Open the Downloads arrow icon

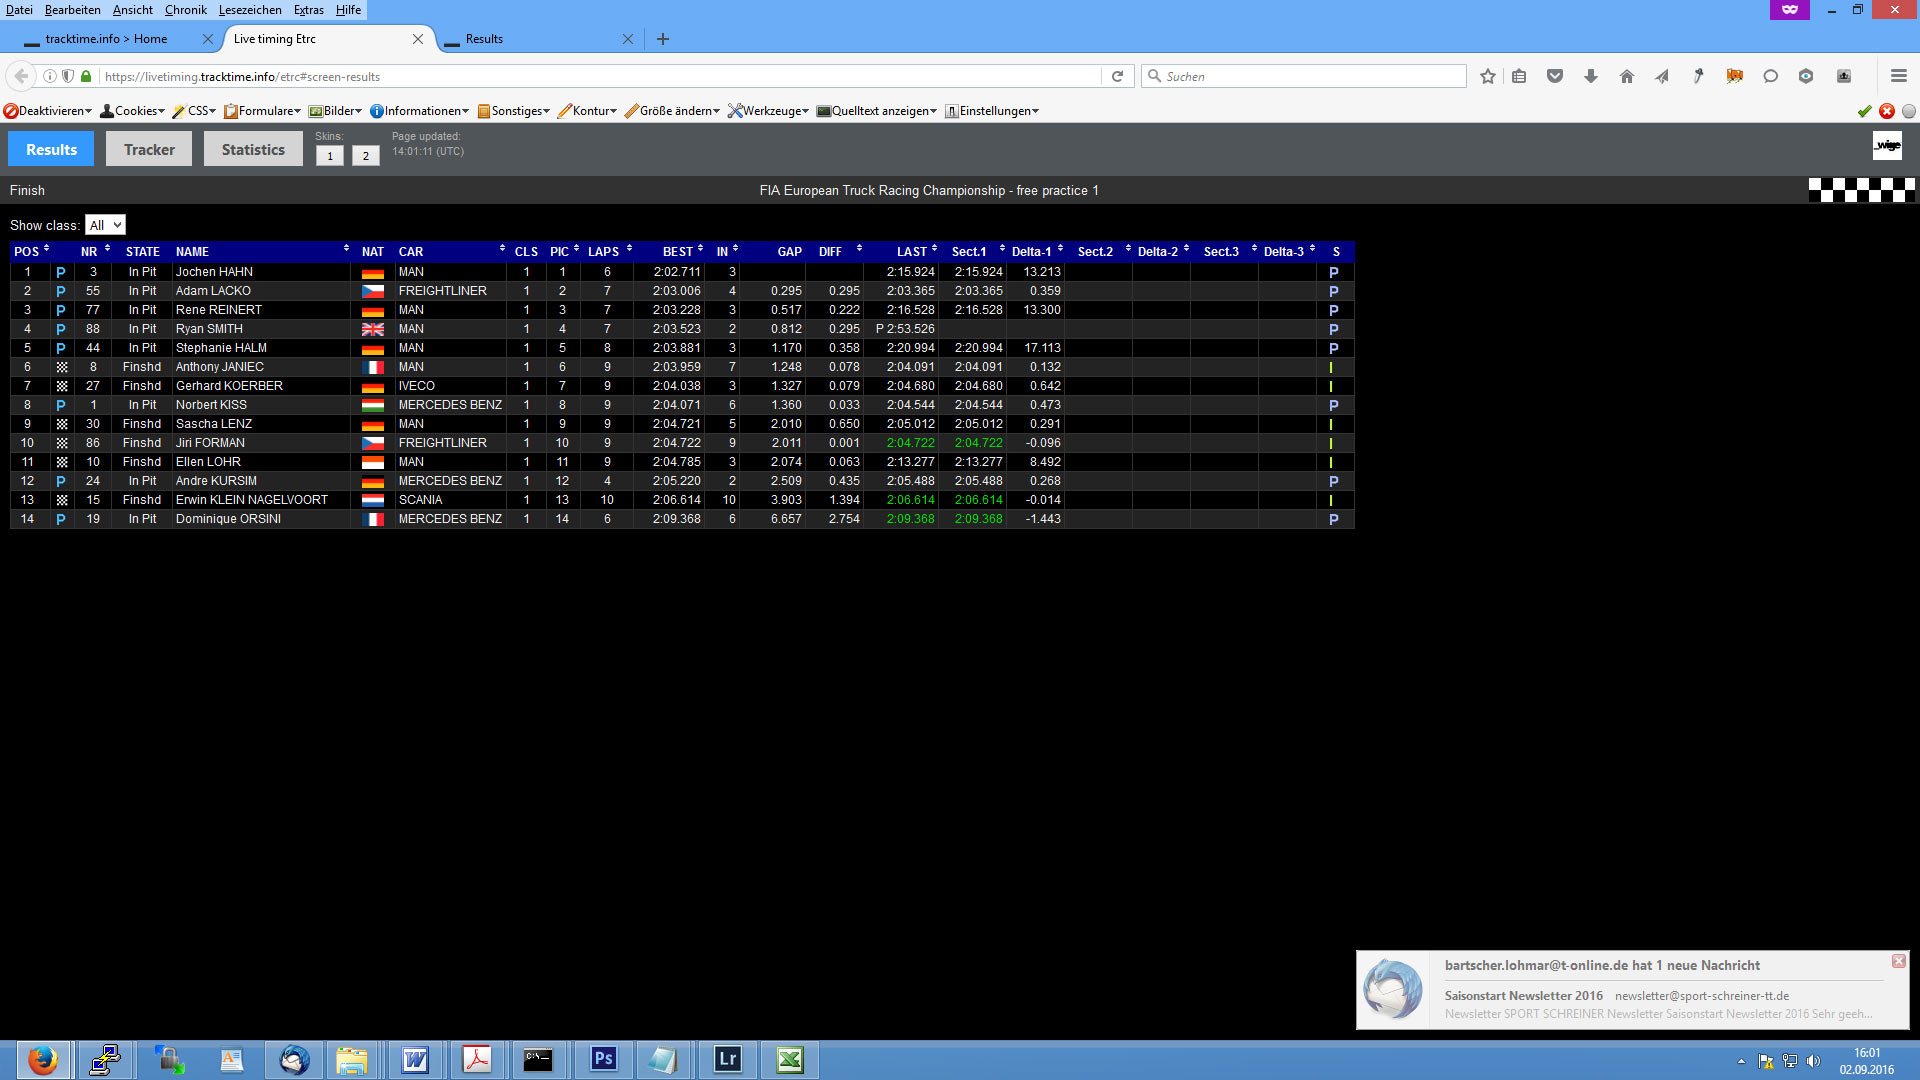tap(1591, 76)
